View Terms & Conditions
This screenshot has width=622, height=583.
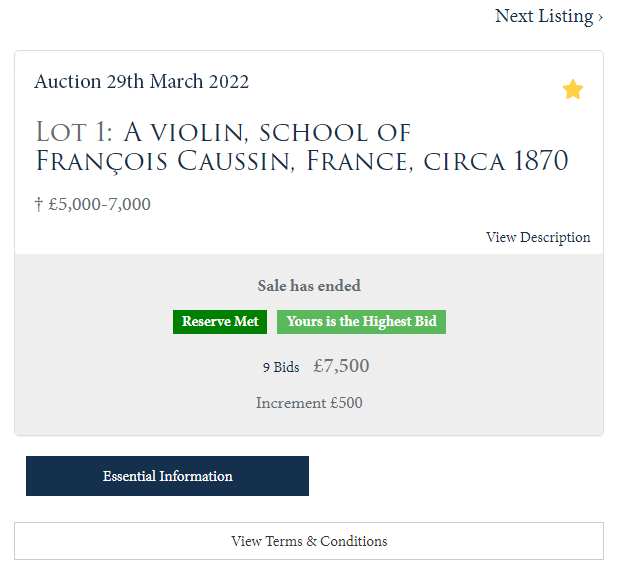point(309,541)
